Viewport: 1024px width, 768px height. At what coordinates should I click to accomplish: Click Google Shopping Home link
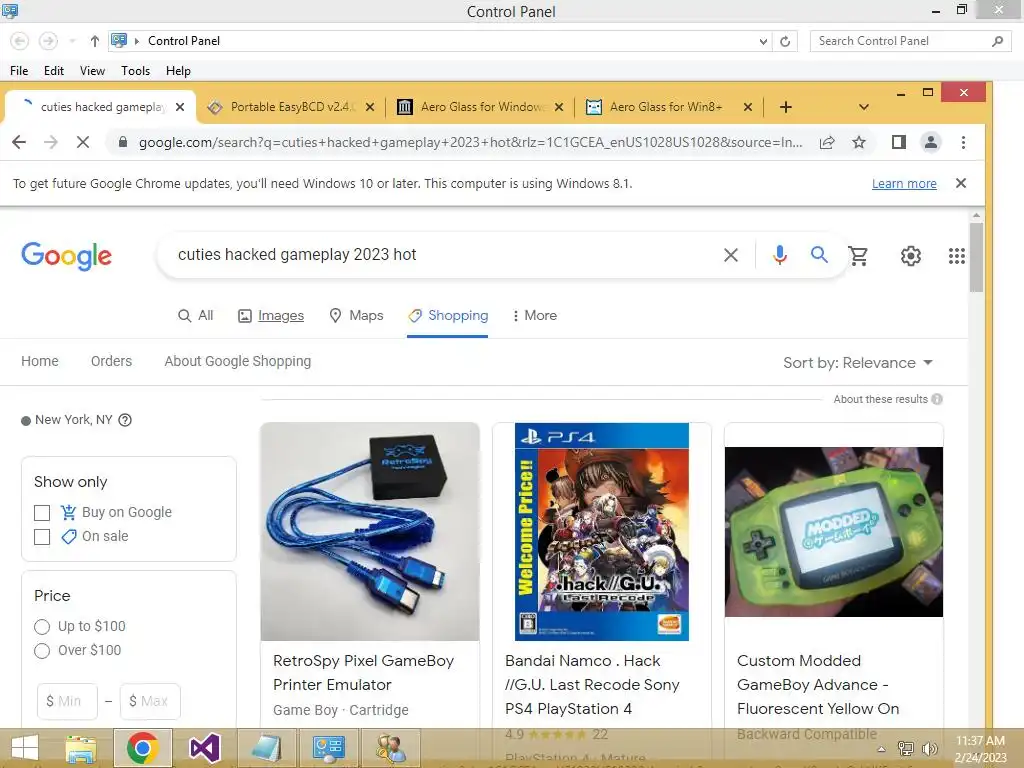pyautogui.click(x=40, y=361)
